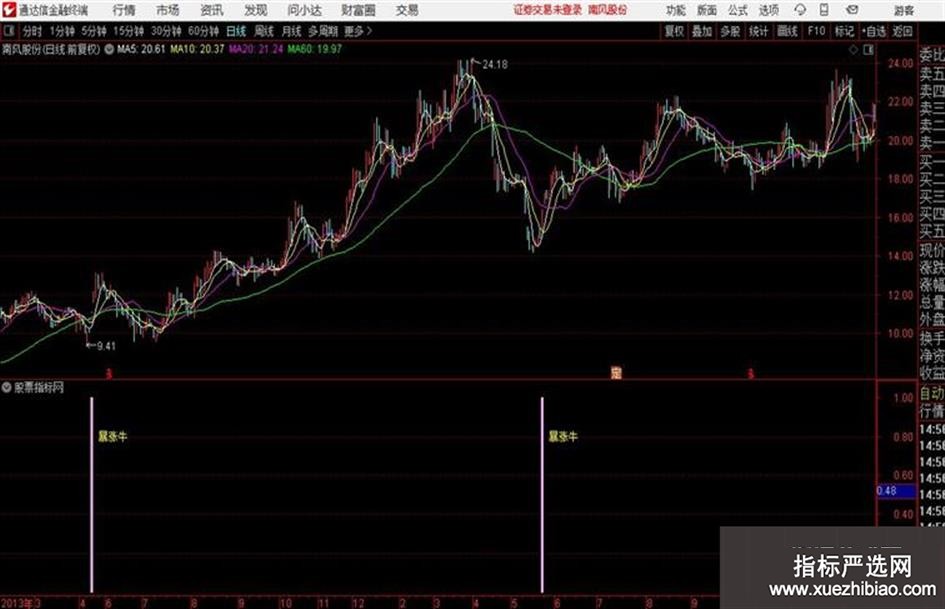This screenshot has height=609, width=945.
Task: Click the MA60: 19.97 indicator label
Action: point(314,49)
